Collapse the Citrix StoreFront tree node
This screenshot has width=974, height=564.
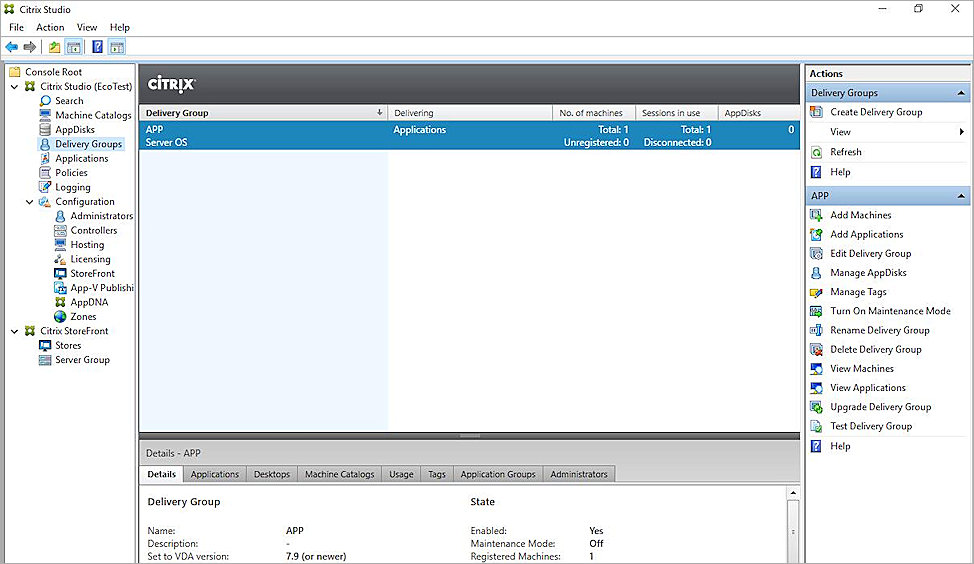[14, 331]
